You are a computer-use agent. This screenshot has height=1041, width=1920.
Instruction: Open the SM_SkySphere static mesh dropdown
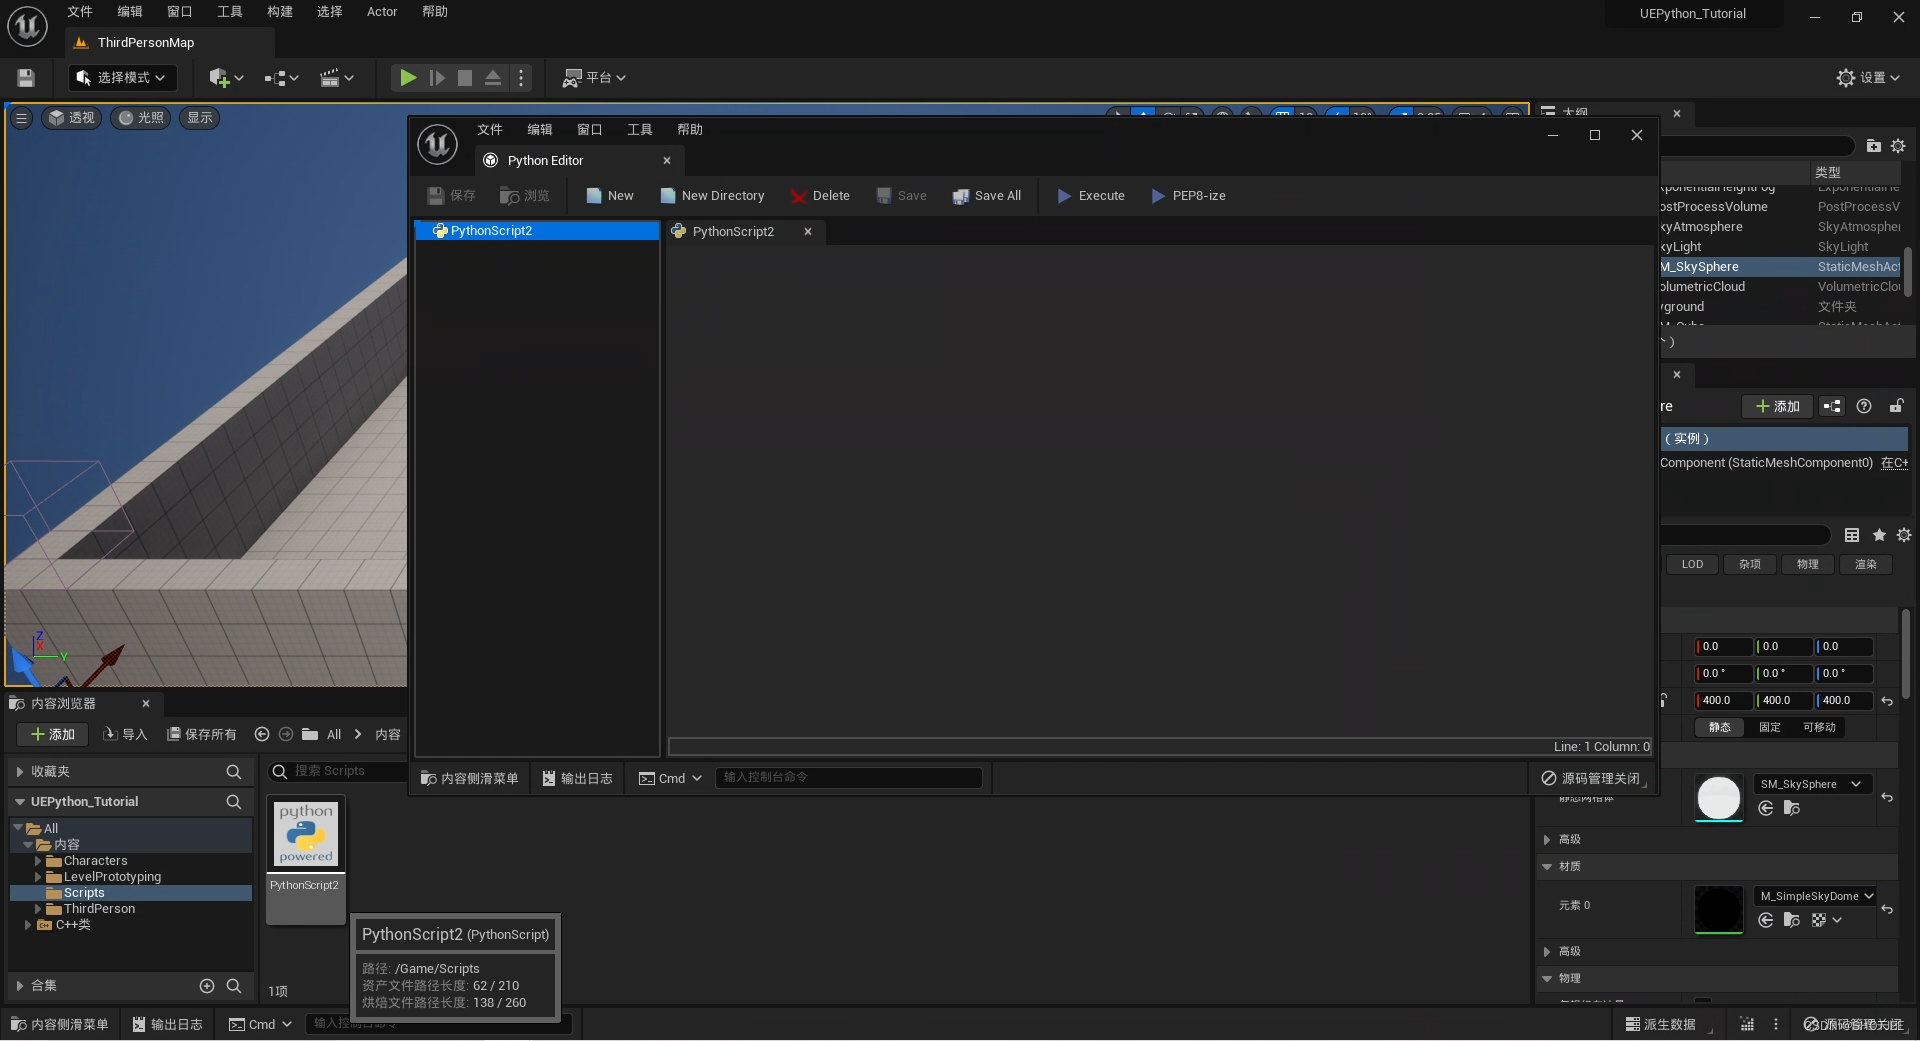[x=1811, y=785]
